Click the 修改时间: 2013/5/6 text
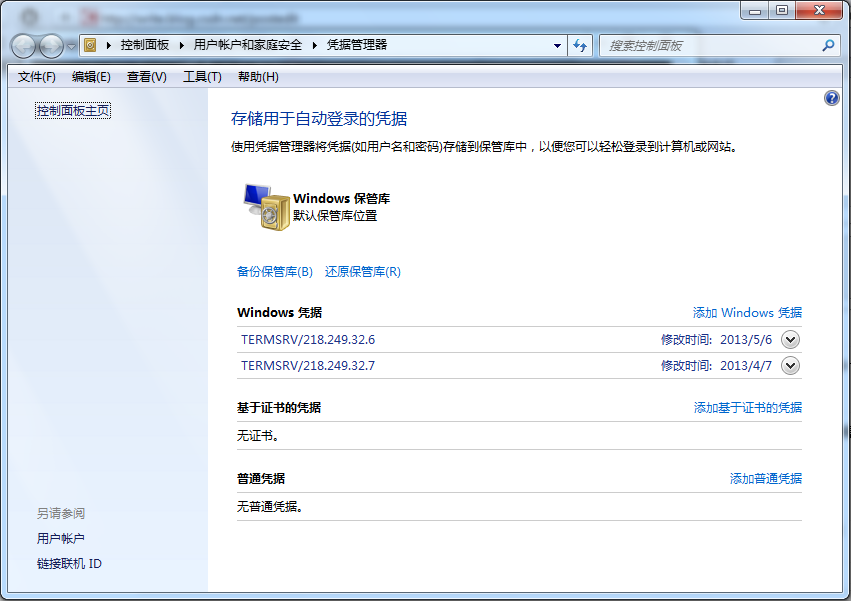Image resolution: width=851 pixels, height=601 pixels. coord(716,340)
